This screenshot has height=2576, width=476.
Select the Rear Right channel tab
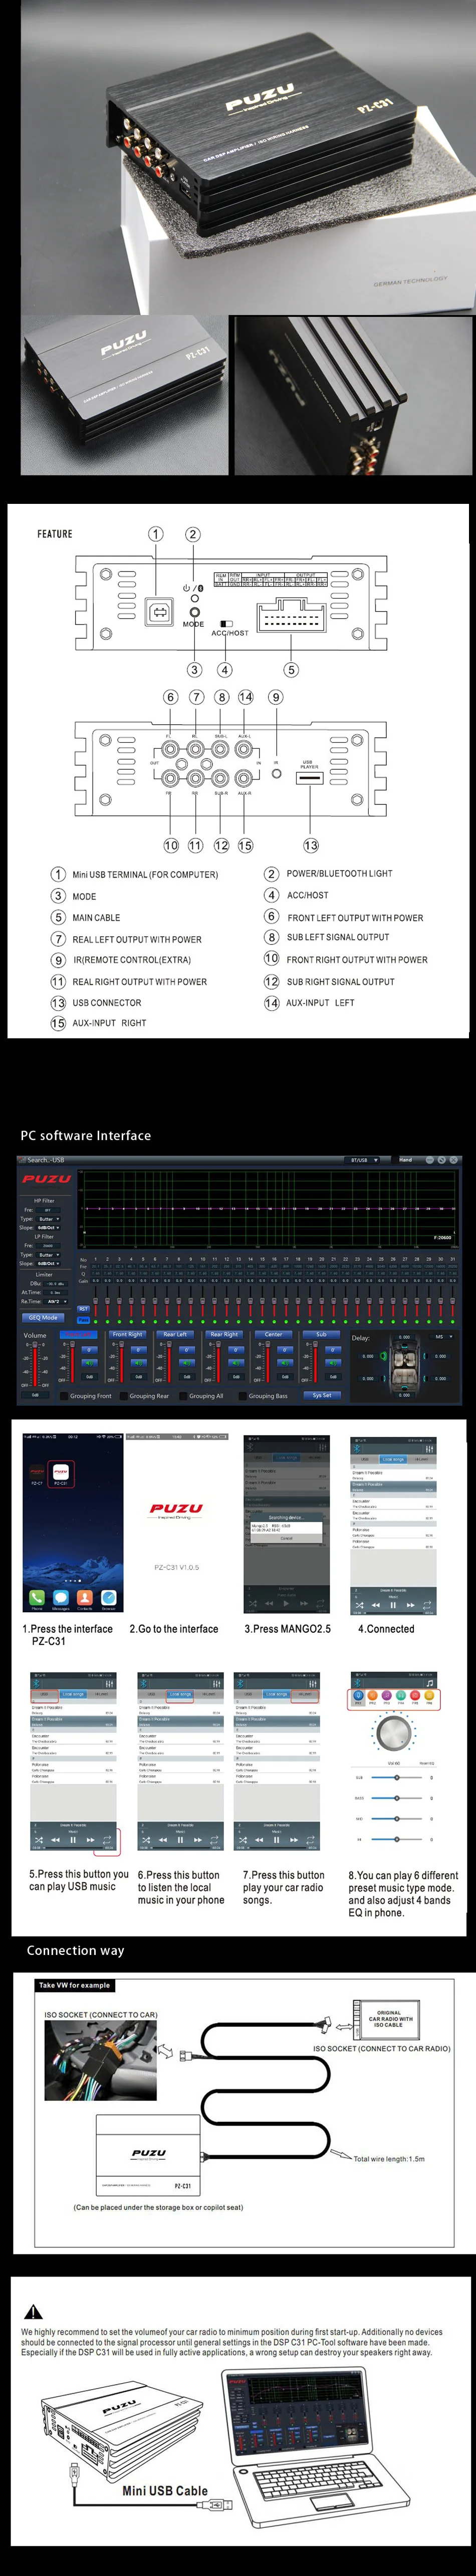[x=224, y=1334]
